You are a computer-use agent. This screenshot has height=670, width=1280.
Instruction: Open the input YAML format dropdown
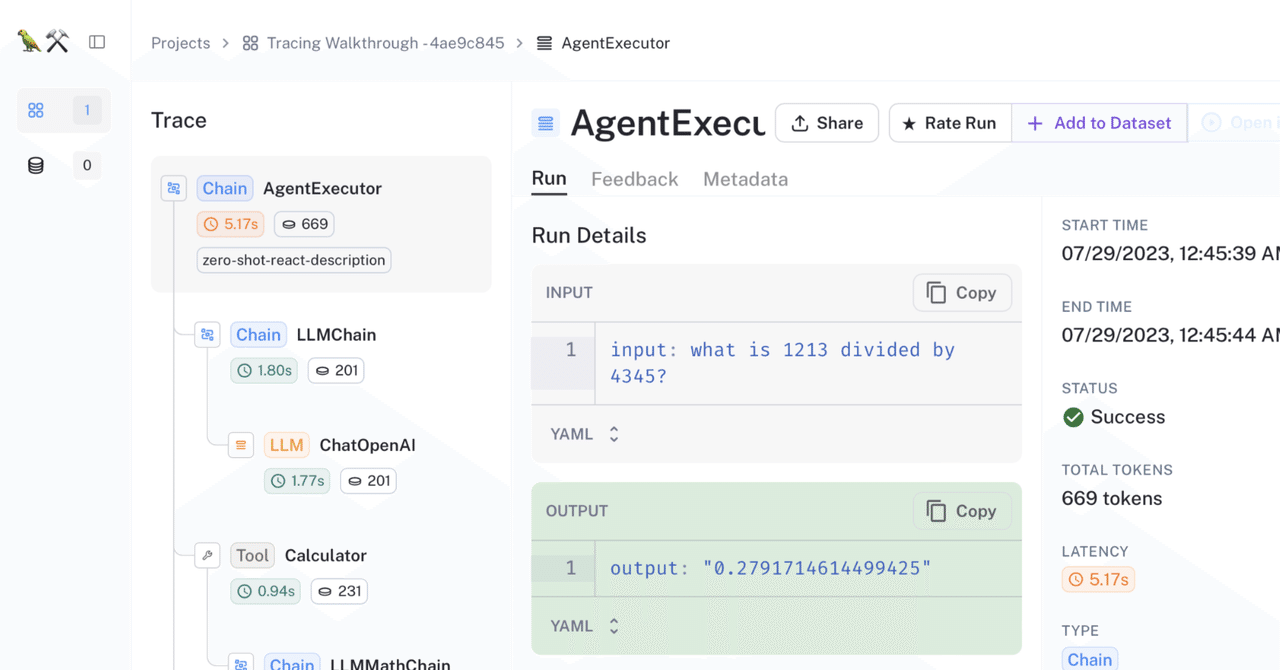point(585,434)
